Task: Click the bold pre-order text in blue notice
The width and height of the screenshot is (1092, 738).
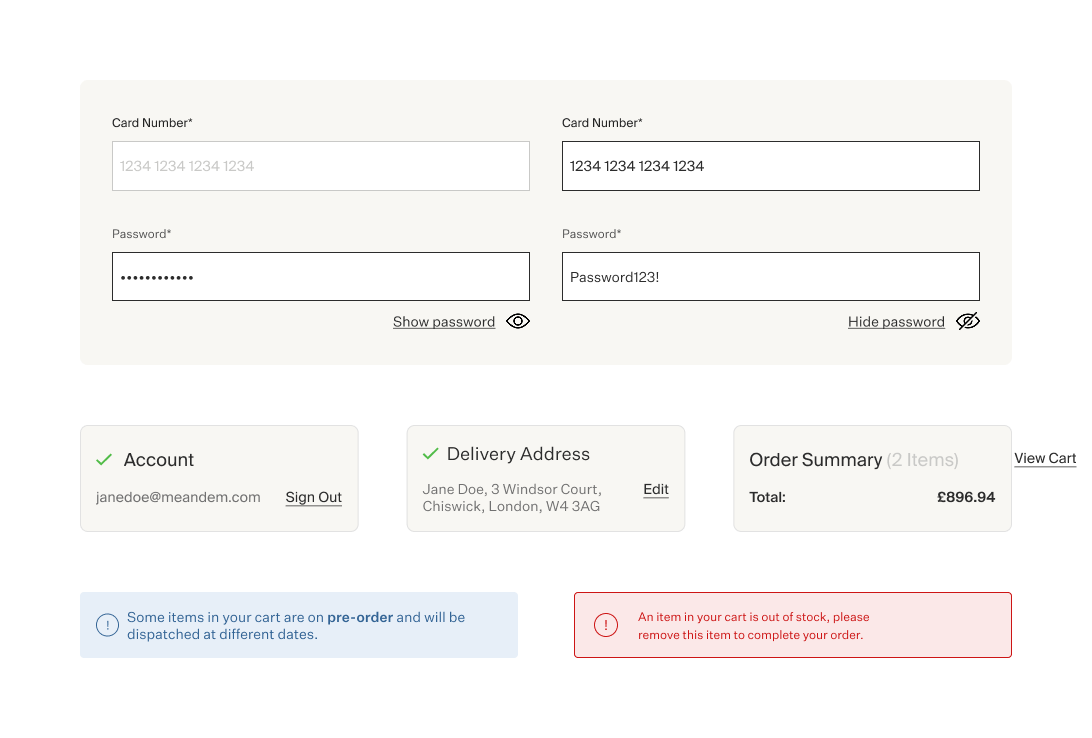Action: [360, 617]
